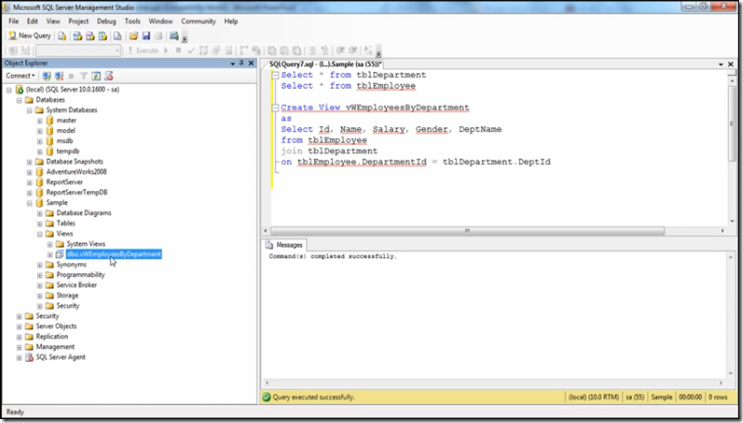Click the Debug green arrow icon
Viewport: 743px width, 423px height.
(166, 50)
